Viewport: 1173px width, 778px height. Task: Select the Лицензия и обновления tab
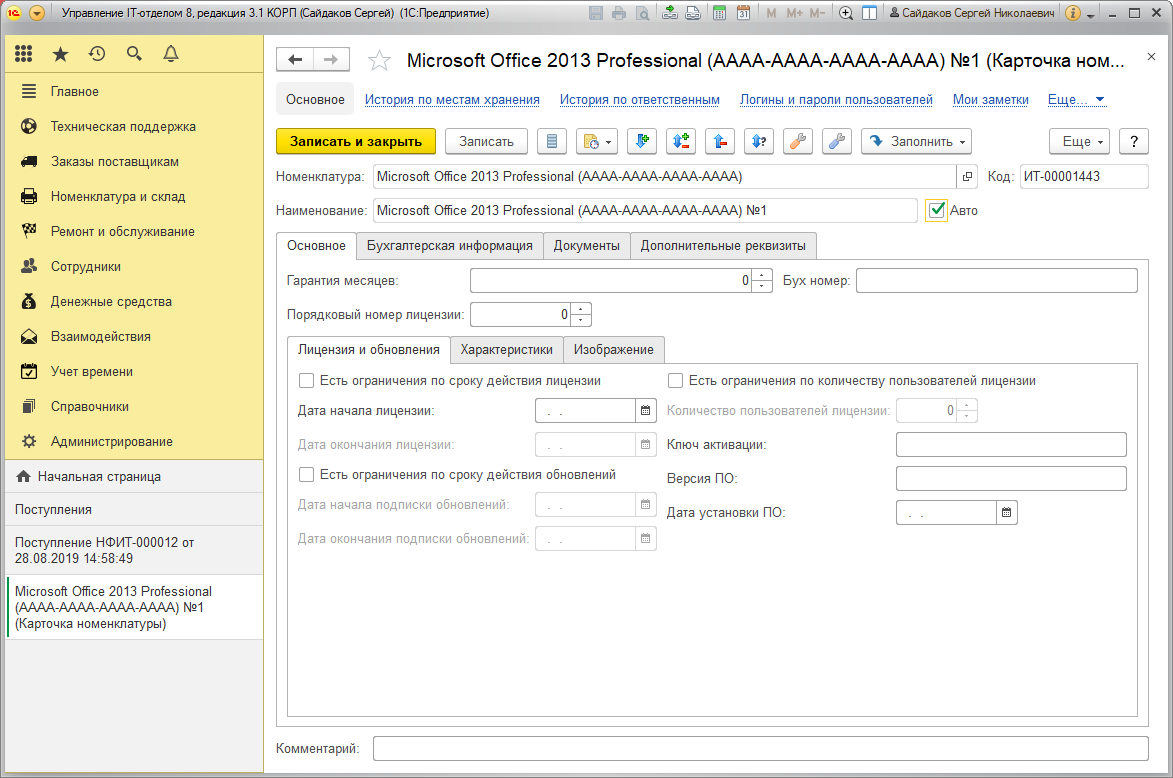[369, 349]
